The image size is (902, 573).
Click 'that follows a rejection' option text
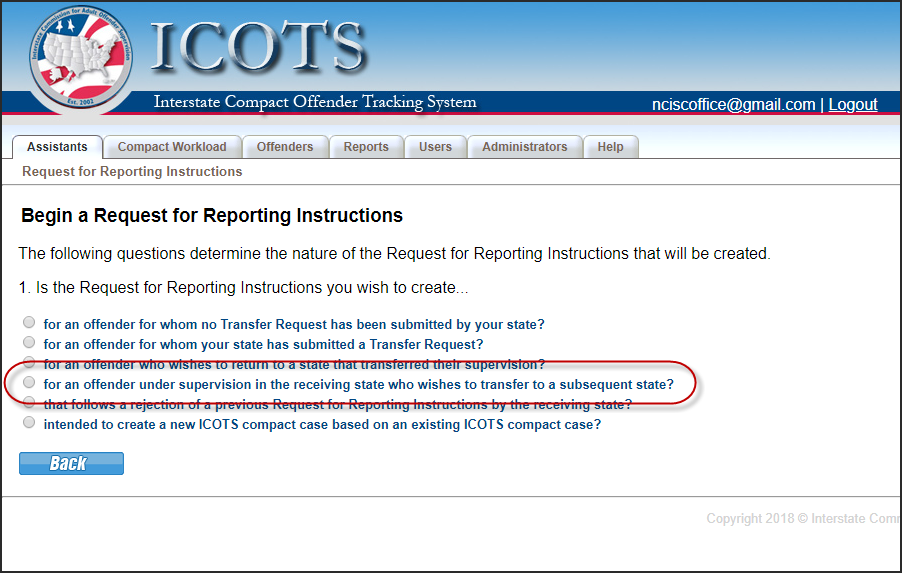tap(337, 404)
